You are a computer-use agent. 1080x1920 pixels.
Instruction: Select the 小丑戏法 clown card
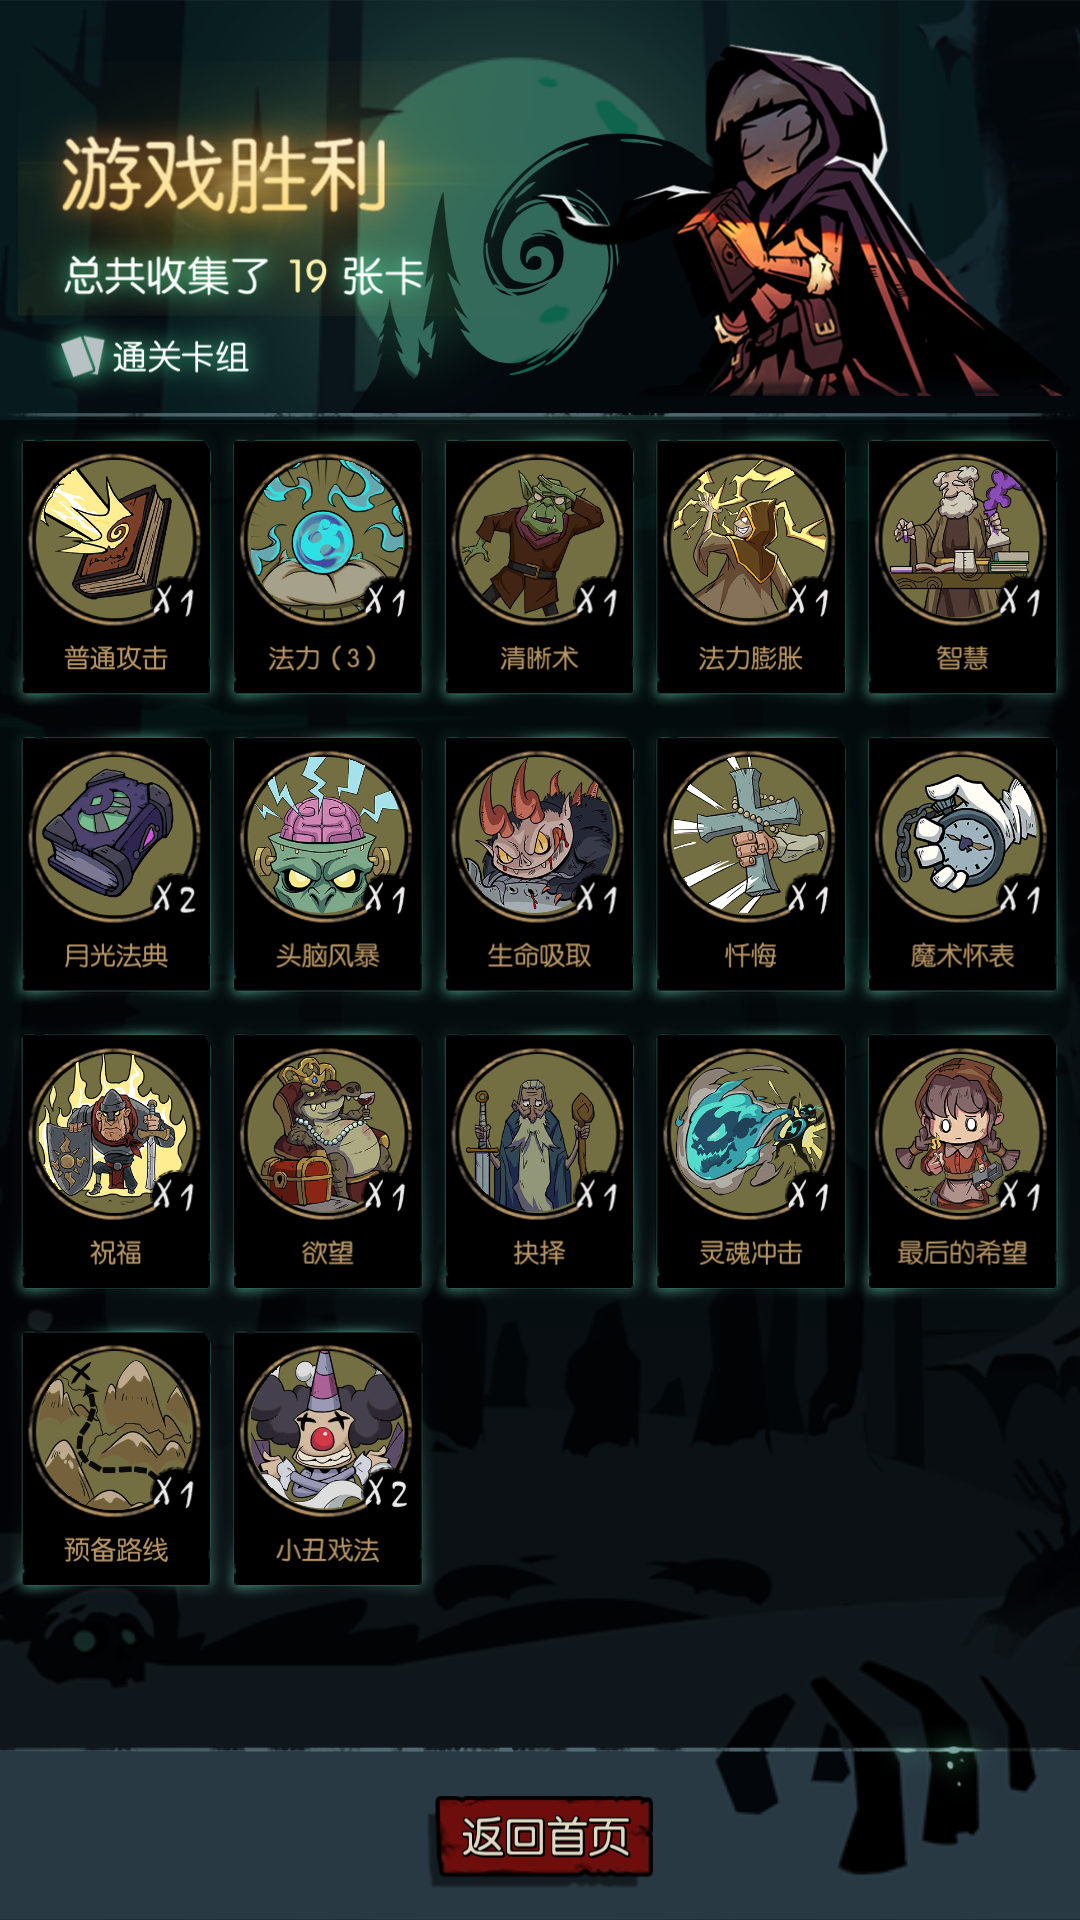point(327,1458)
